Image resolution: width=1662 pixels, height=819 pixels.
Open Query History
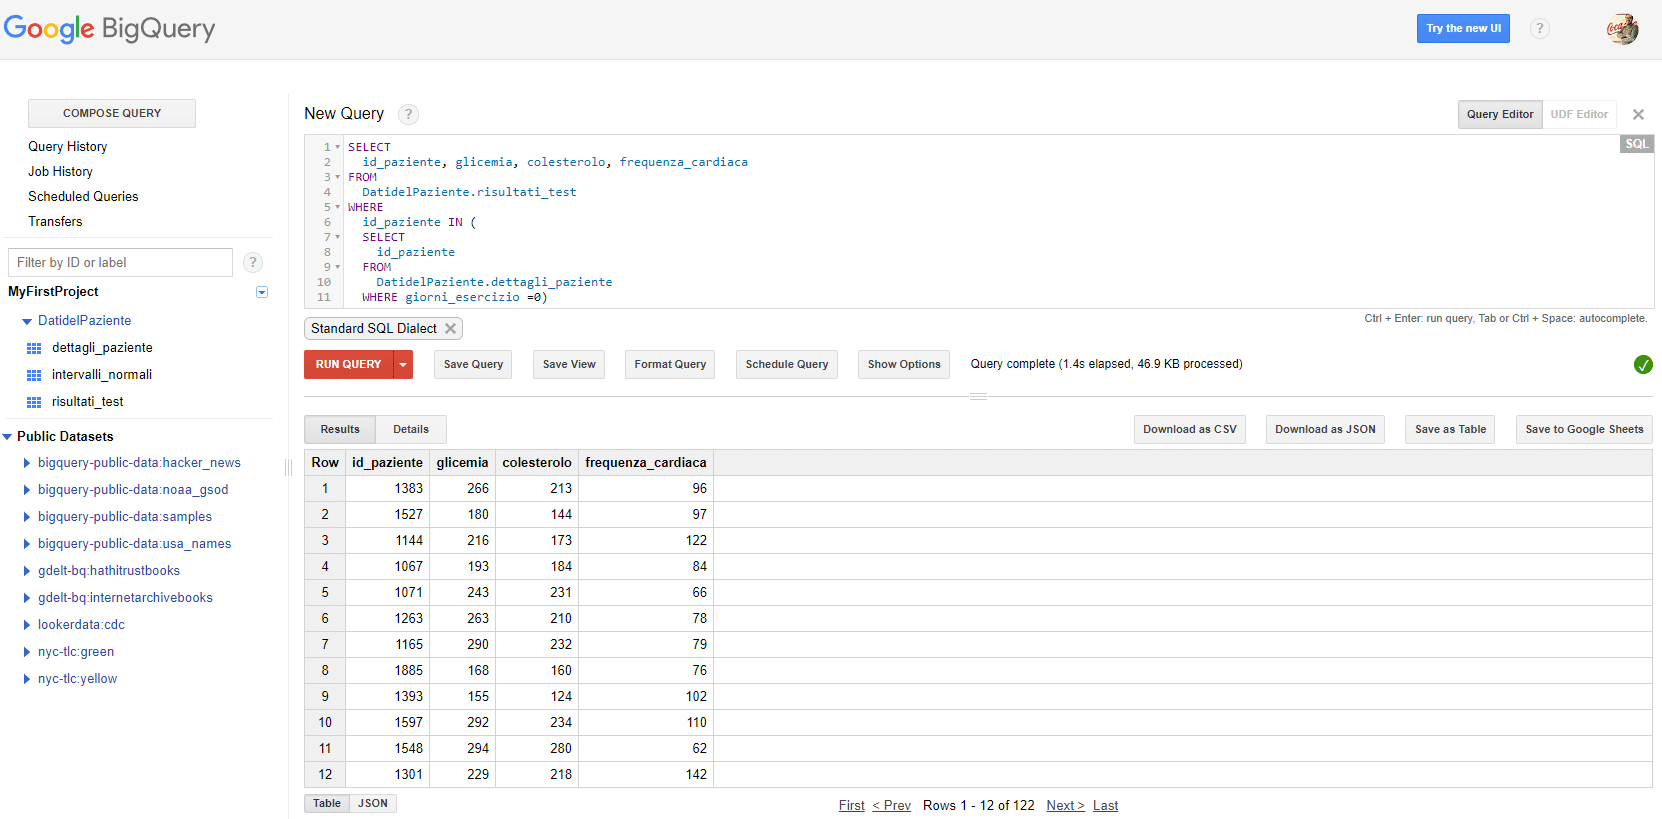pos(68,147)
